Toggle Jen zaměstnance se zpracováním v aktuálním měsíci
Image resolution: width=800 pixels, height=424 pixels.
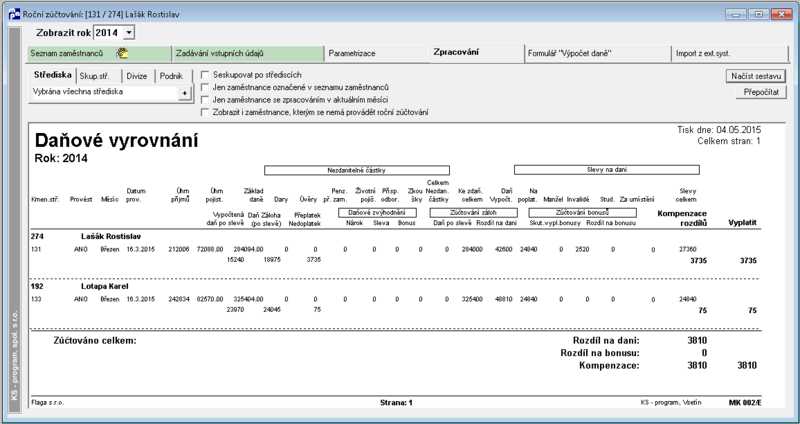point(205,100)
